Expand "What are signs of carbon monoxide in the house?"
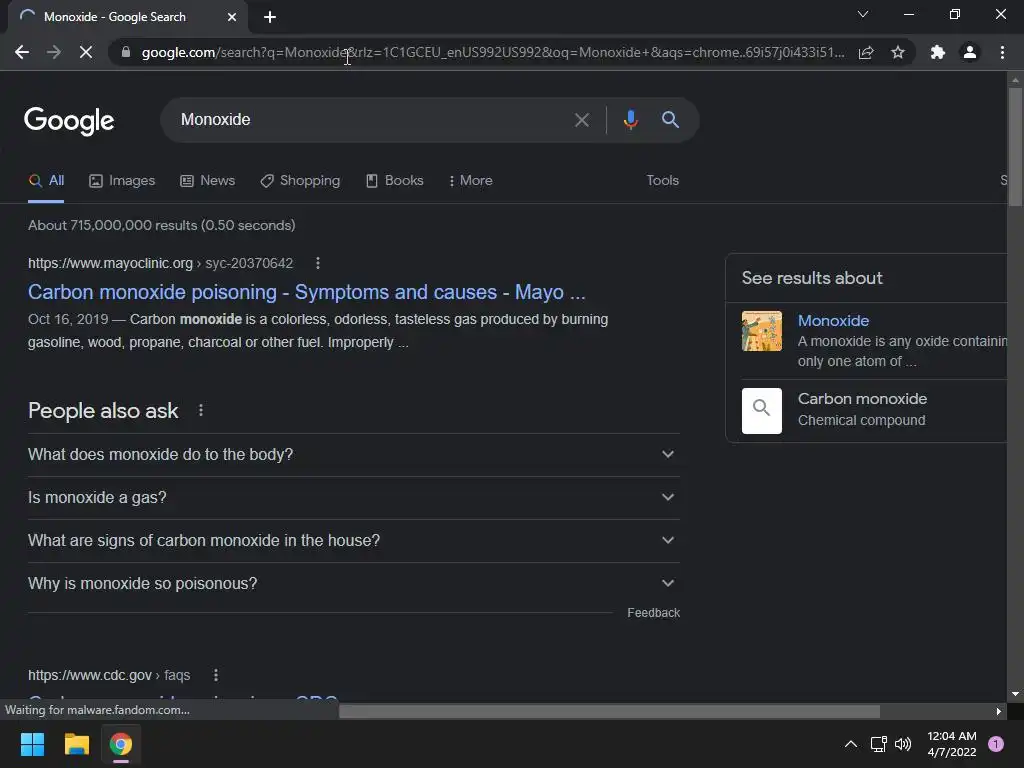 point(353,541)
